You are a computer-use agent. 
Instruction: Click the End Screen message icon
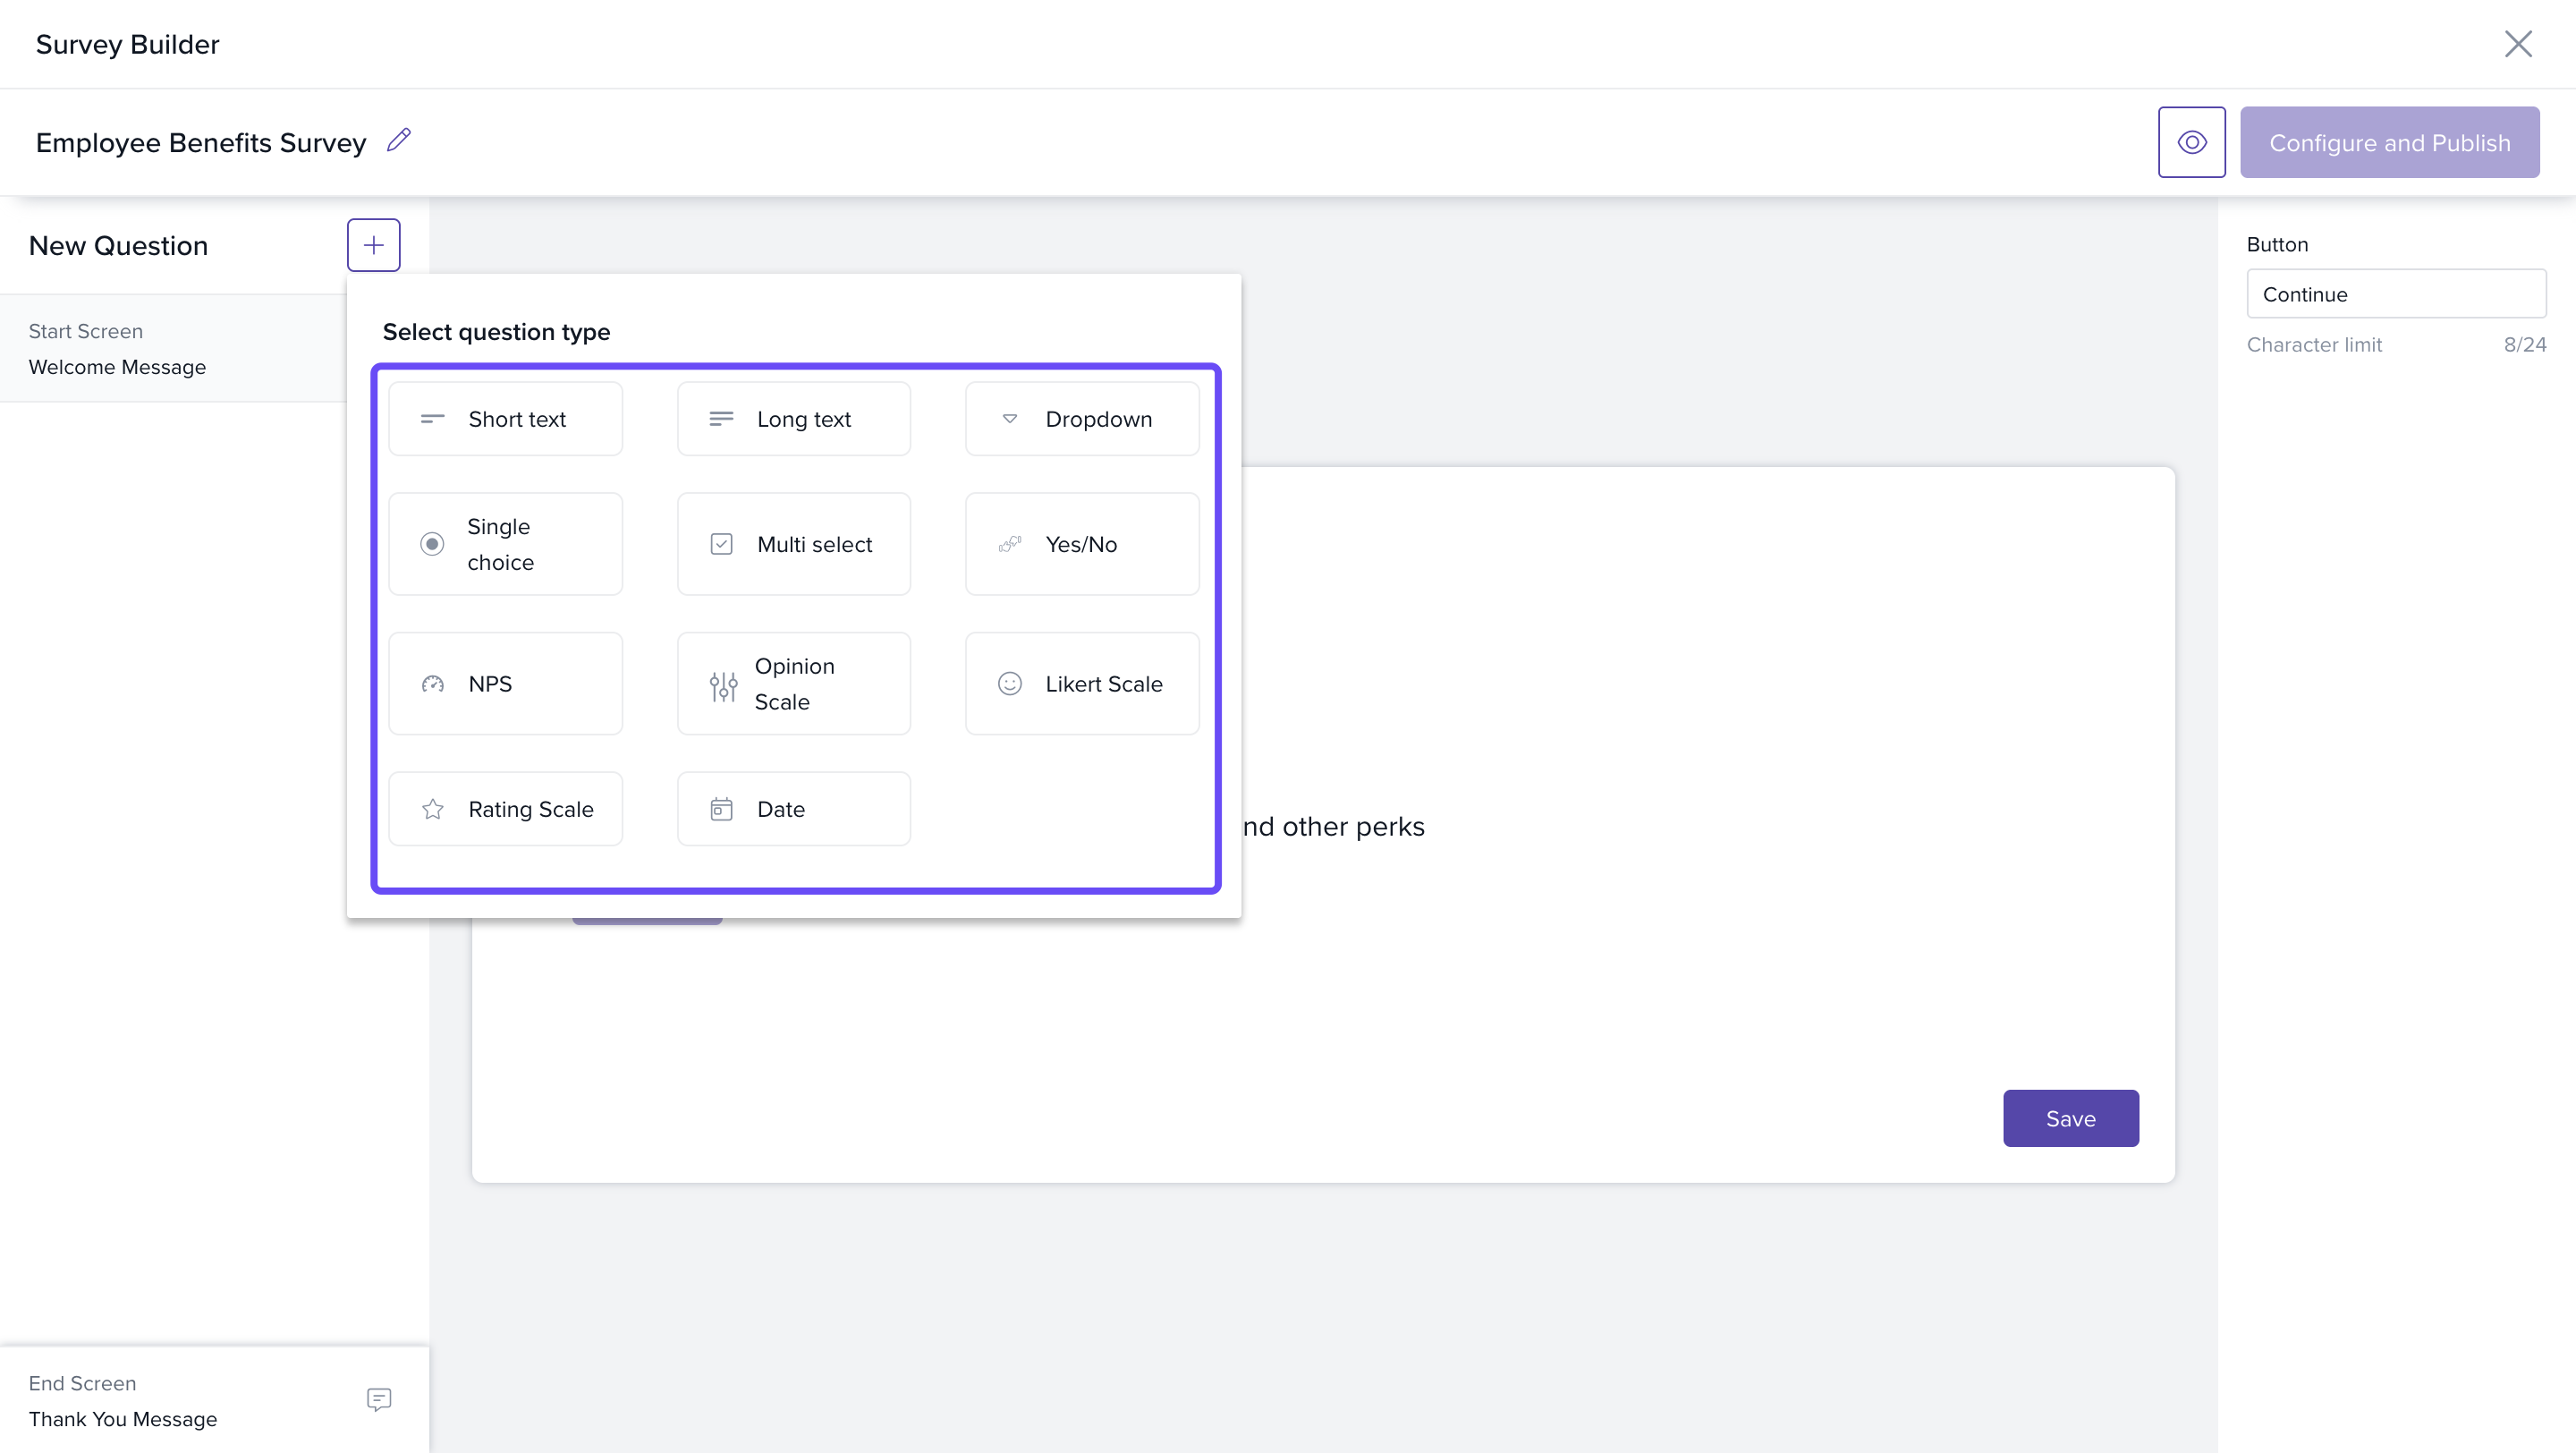click(x=379, y=1400)
